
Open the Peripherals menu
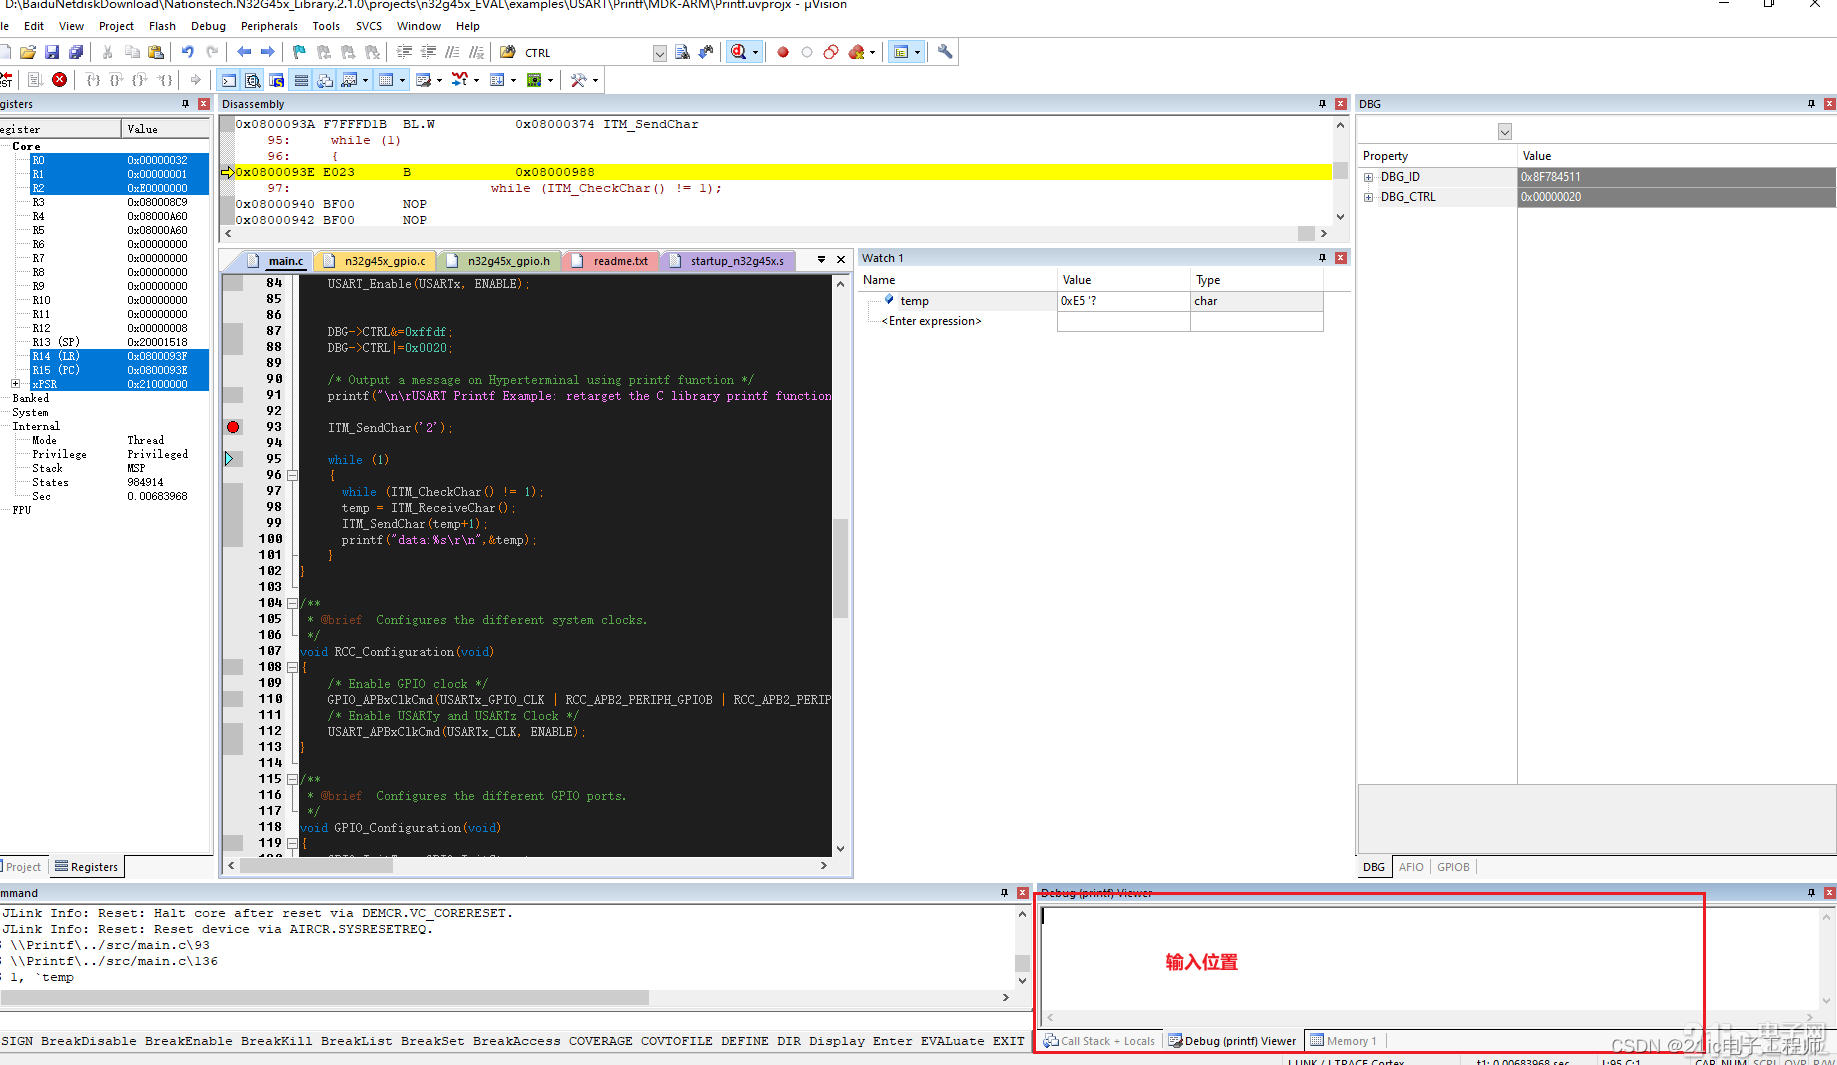pyautogui.click(x=268, y=26)
